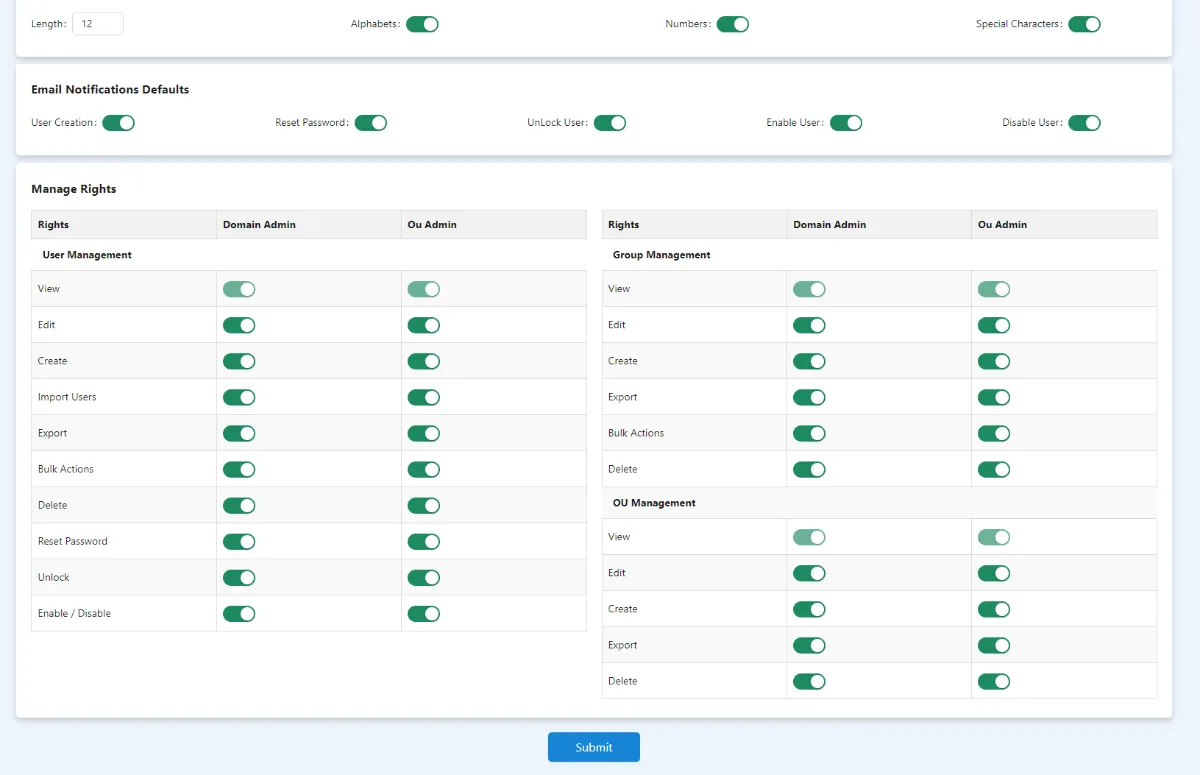Toggle Reset Password right for Domain Admin
The width and height of the screenshot is (1200, 775).
tap(239, 541)
